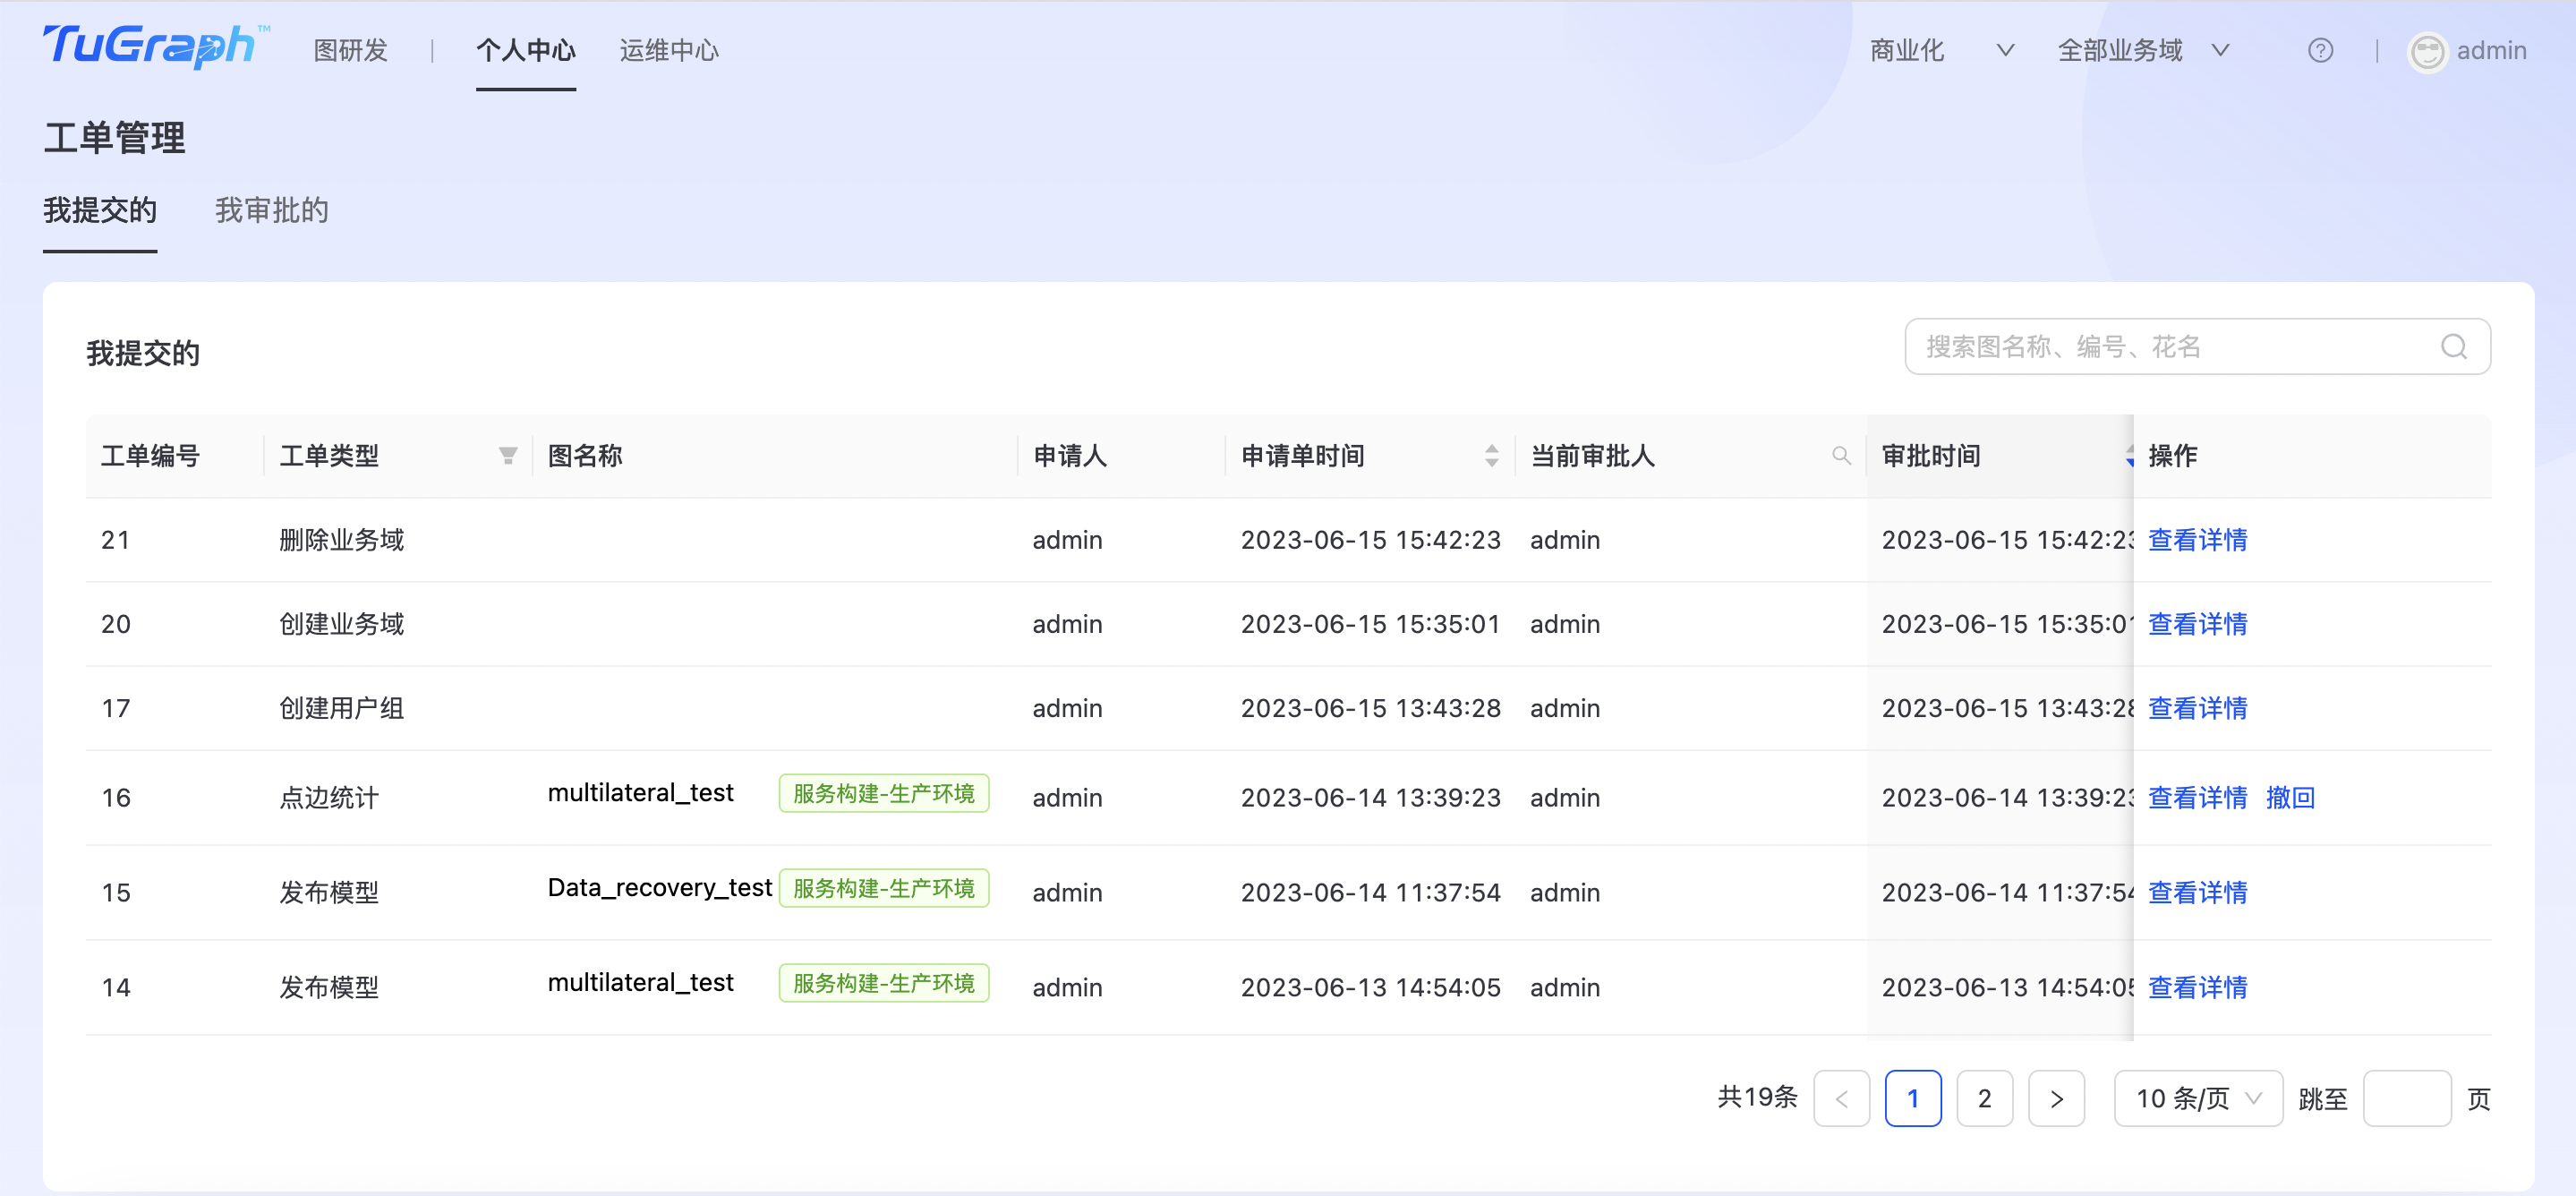
Task: Expand the 全部业务域 dropdown
Action: [2144, 50]
